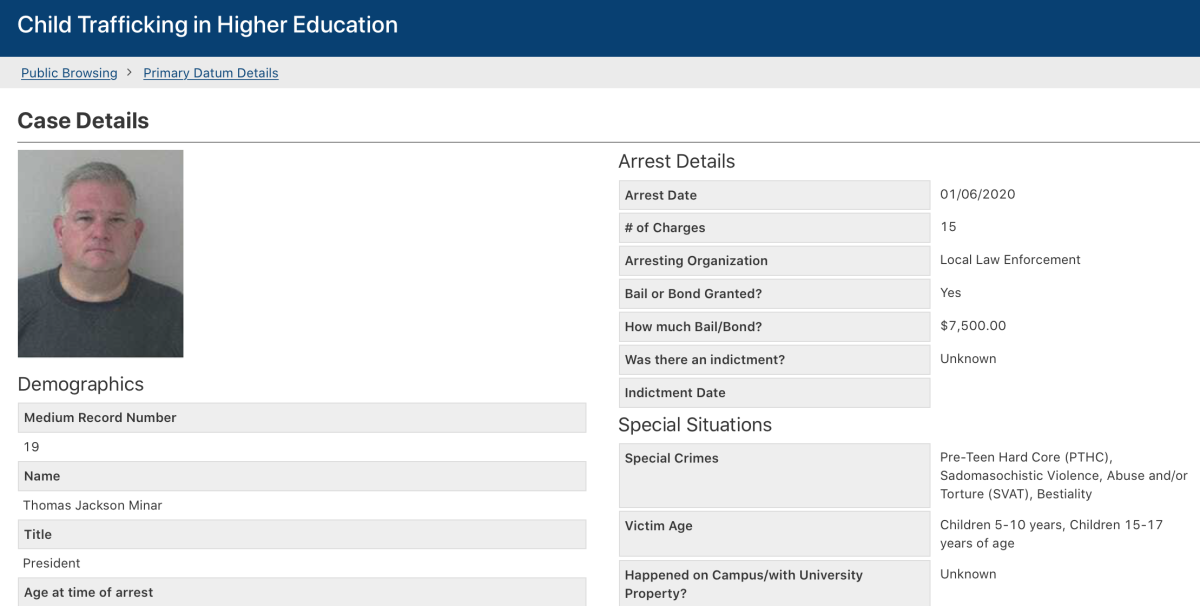Click the mugshot photo thumbnail

pos(100,254)
